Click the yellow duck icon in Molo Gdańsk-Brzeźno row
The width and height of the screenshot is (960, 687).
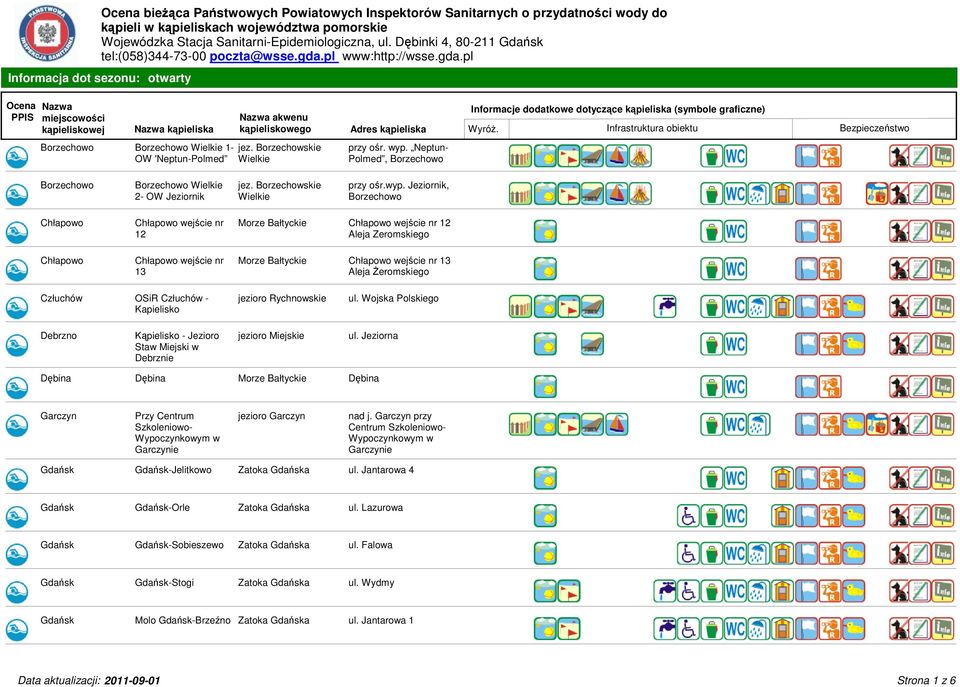click(853, 628)
